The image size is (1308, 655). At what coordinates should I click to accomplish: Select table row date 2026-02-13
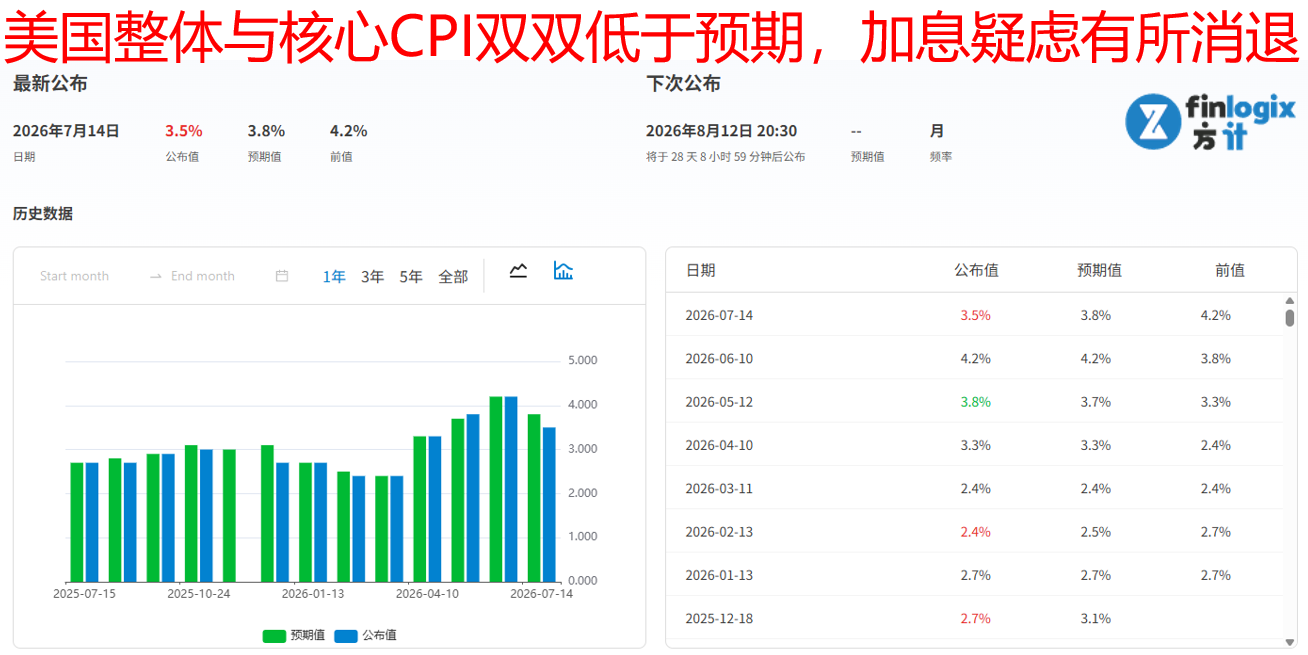click(719, 532)
